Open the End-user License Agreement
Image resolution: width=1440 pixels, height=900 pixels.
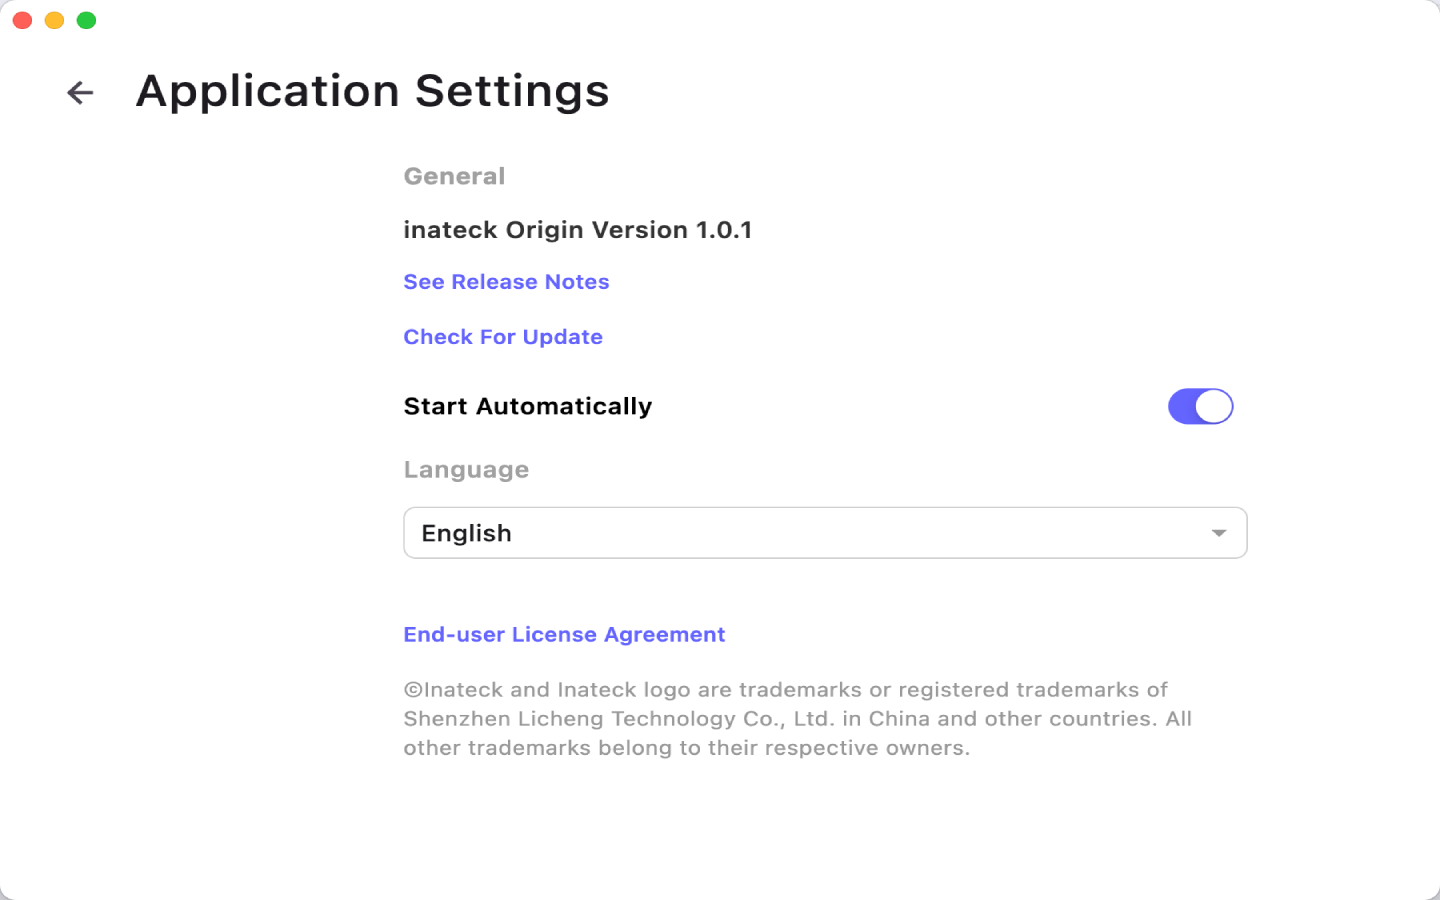564,635
